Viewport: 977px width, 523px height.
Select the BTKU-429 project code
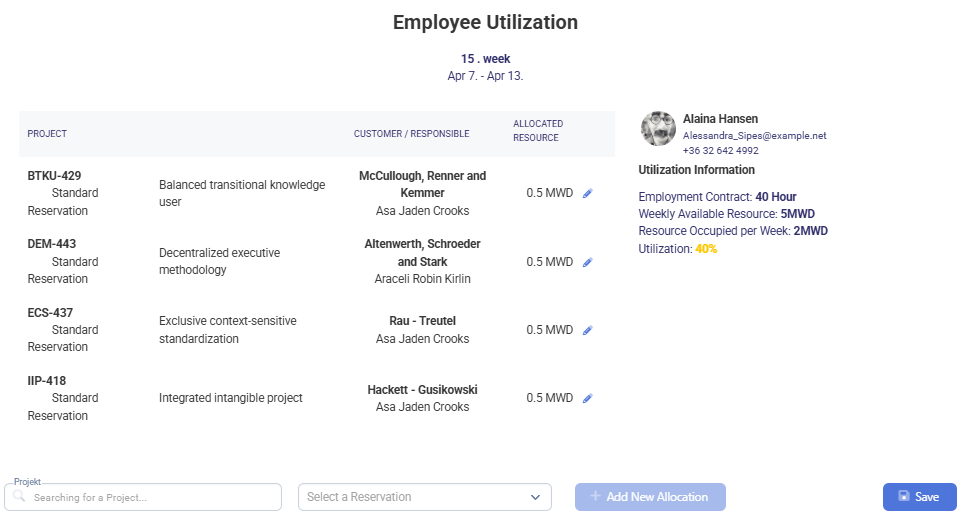pyautogui.click(x=54, y=176)
